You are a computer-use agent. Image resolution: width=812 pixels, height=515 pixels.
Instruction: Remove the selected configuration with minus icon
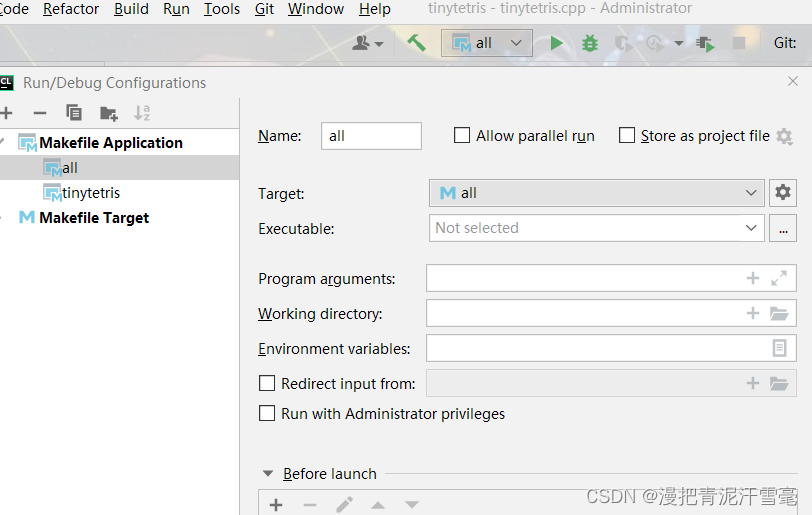pos(40,112)
